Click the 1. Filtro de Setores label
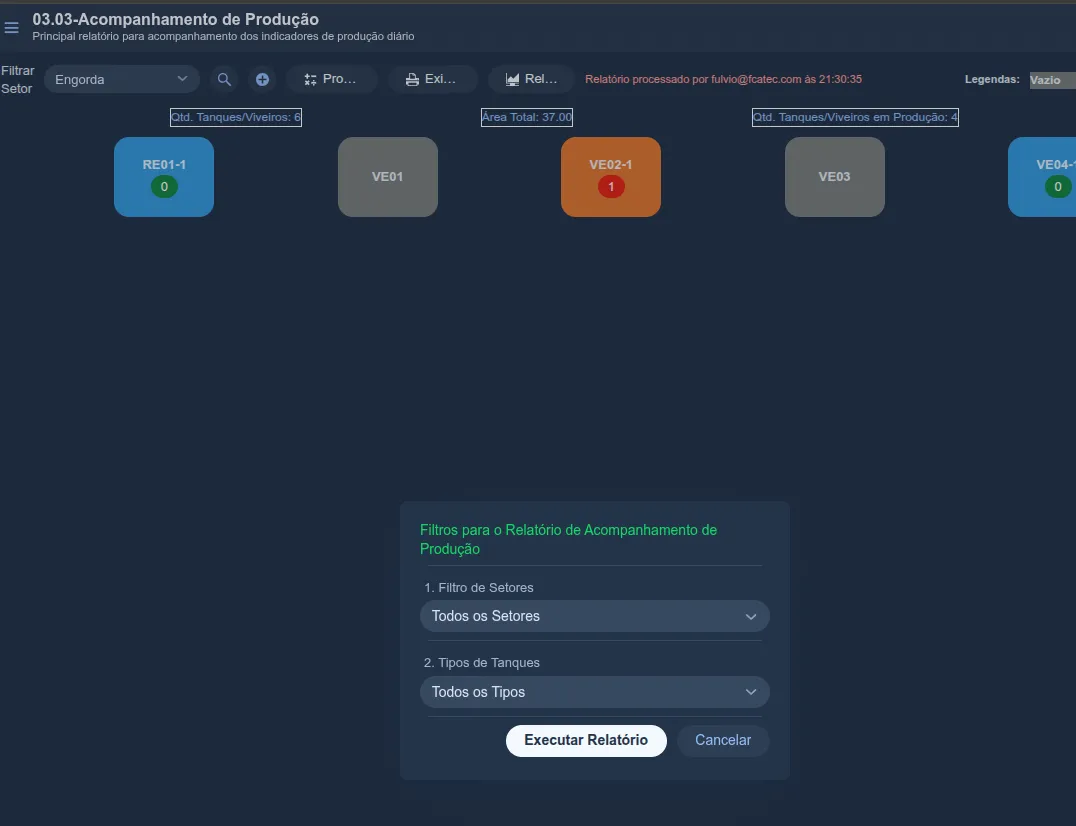This screenshot has height=826, width=1076. click(x=478, y=588)
